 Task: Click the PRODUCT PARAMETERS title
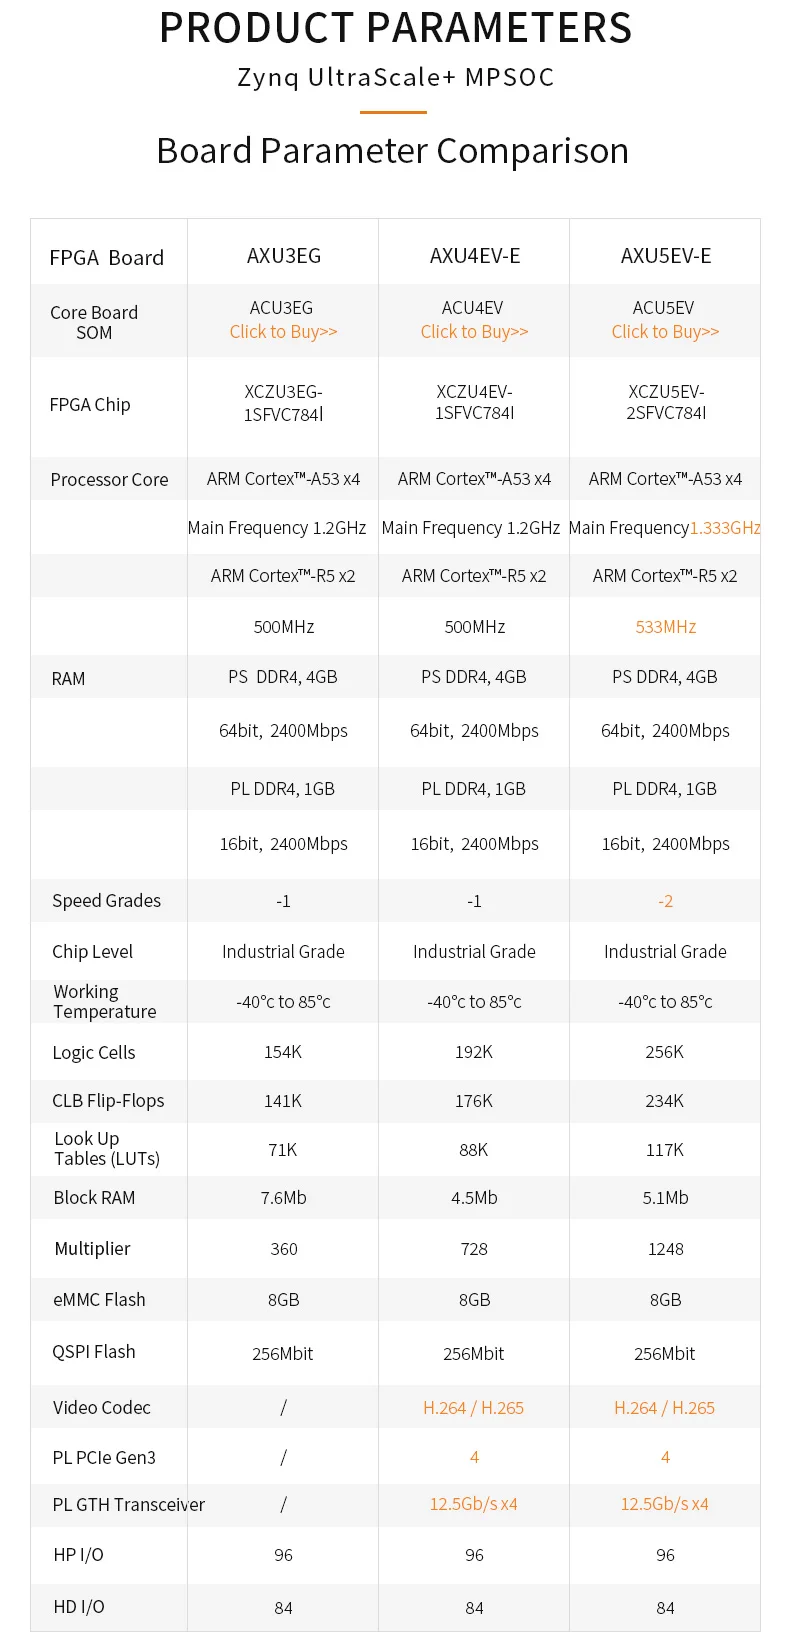[x=396, y=28]
